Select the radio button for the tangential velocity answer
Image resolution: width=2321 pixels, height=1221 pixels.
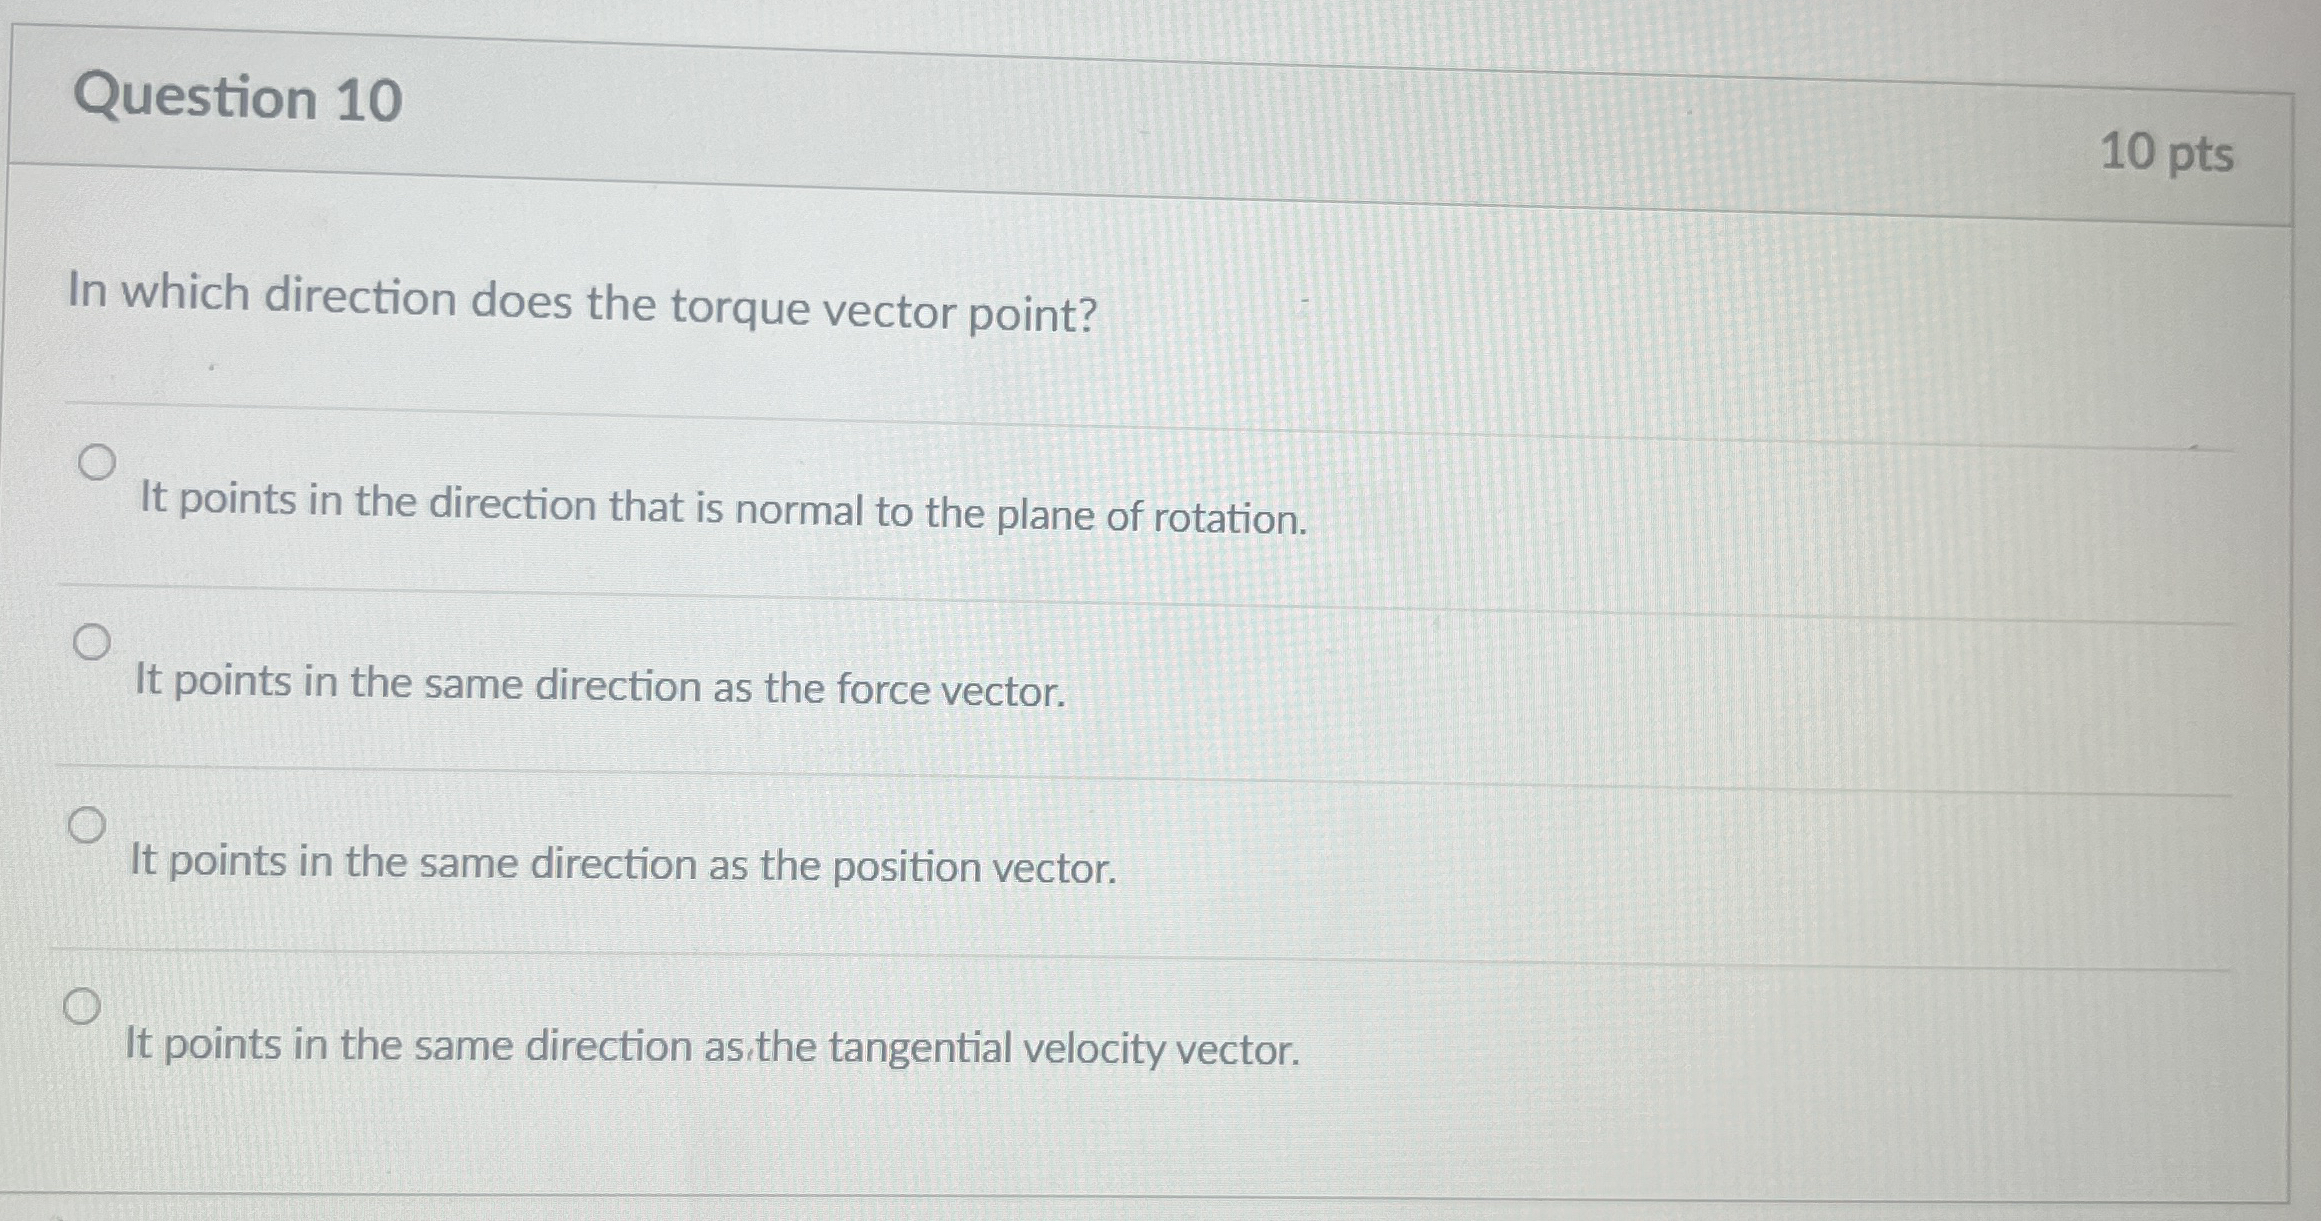[x=84, y=1007]
